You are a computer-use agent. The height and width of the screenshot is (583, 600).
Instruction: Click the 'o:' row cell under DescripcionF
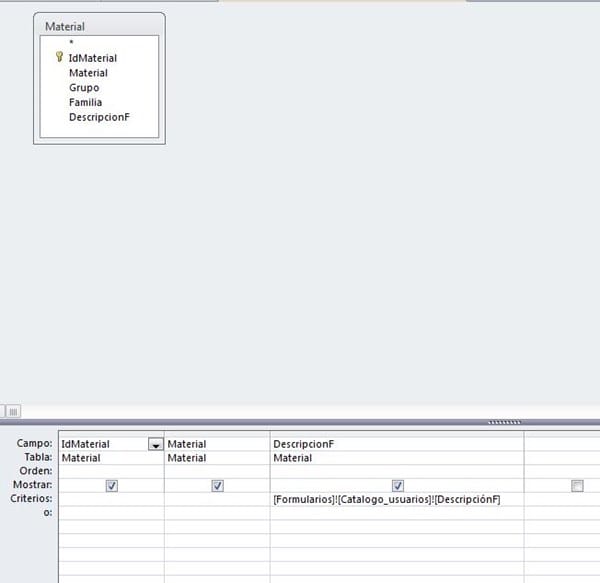[x=397, y=513]
